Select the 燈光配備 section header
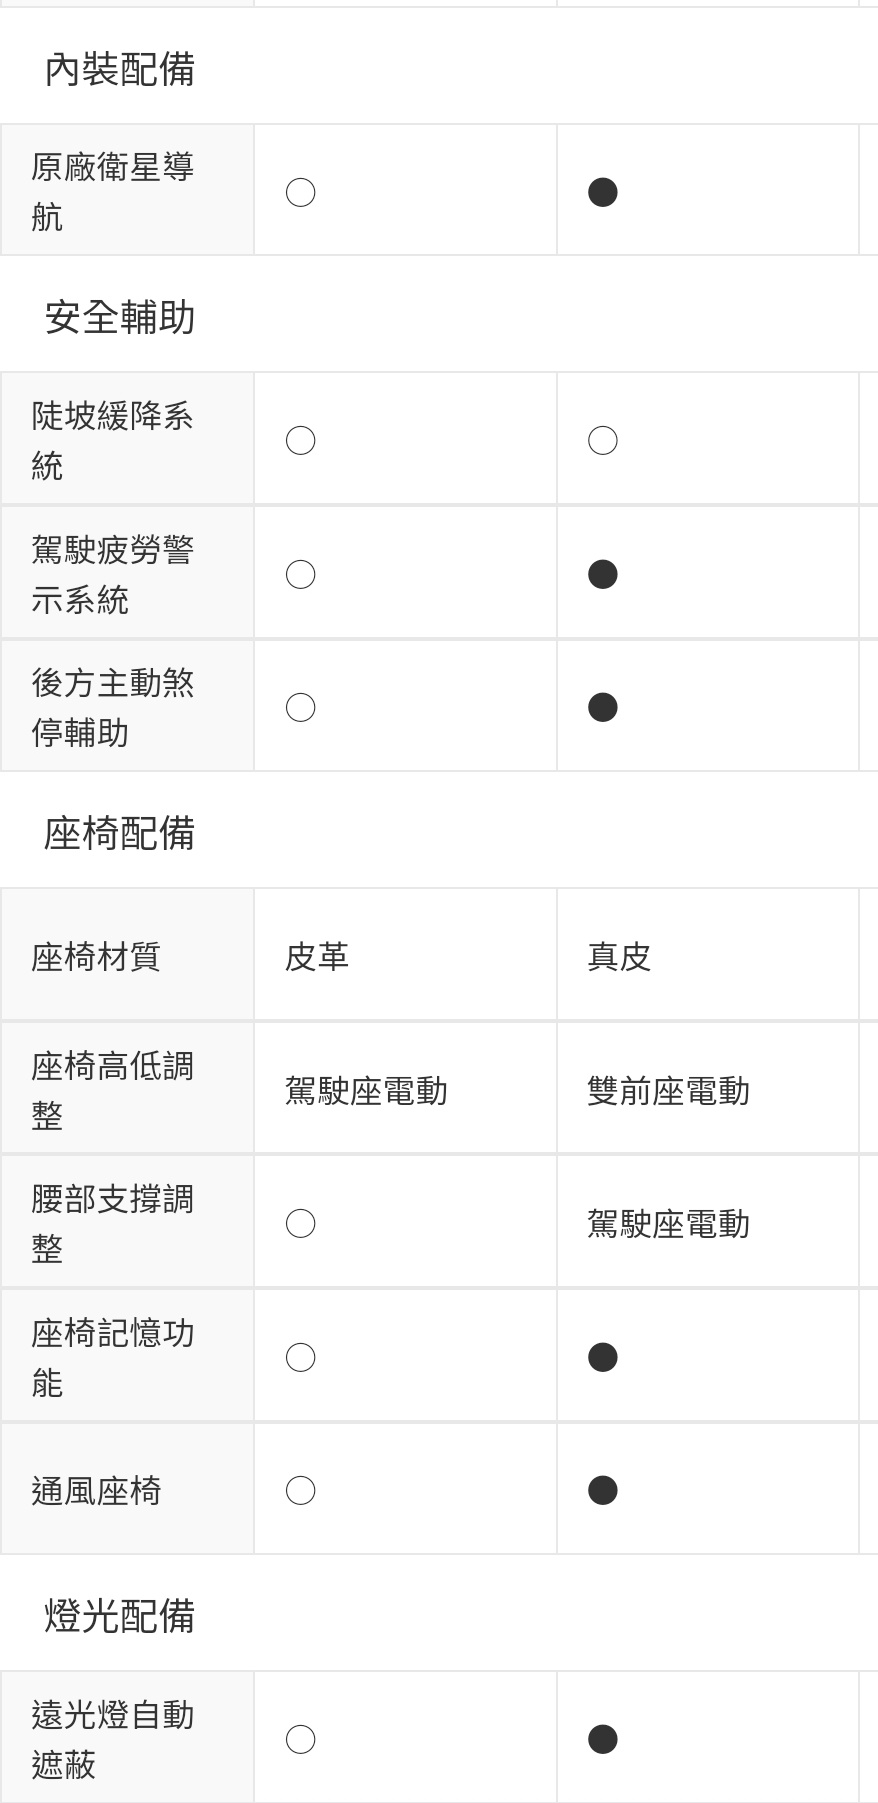This screenshot has height=1803, width=878. 119,1617
